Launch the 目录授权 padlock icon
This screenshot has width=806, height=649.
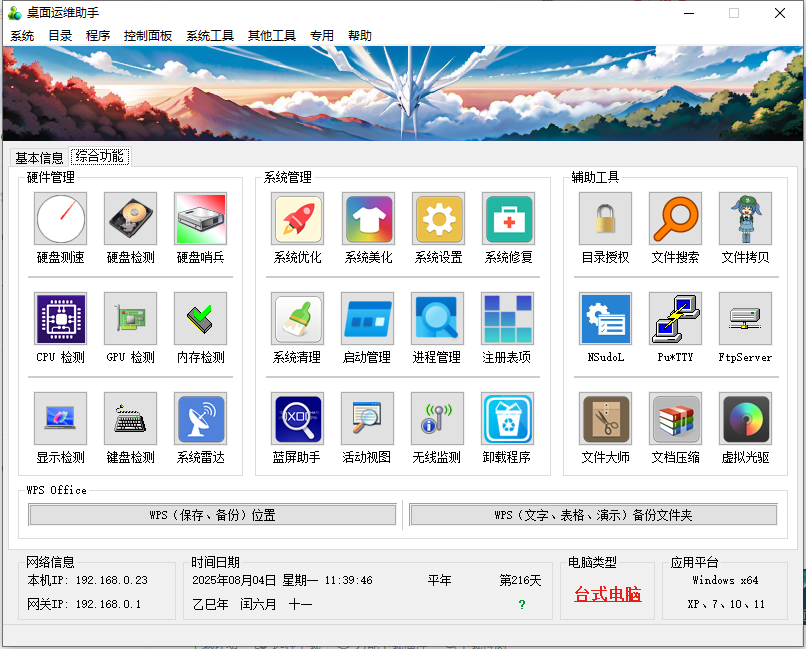(x=605, y=219)
